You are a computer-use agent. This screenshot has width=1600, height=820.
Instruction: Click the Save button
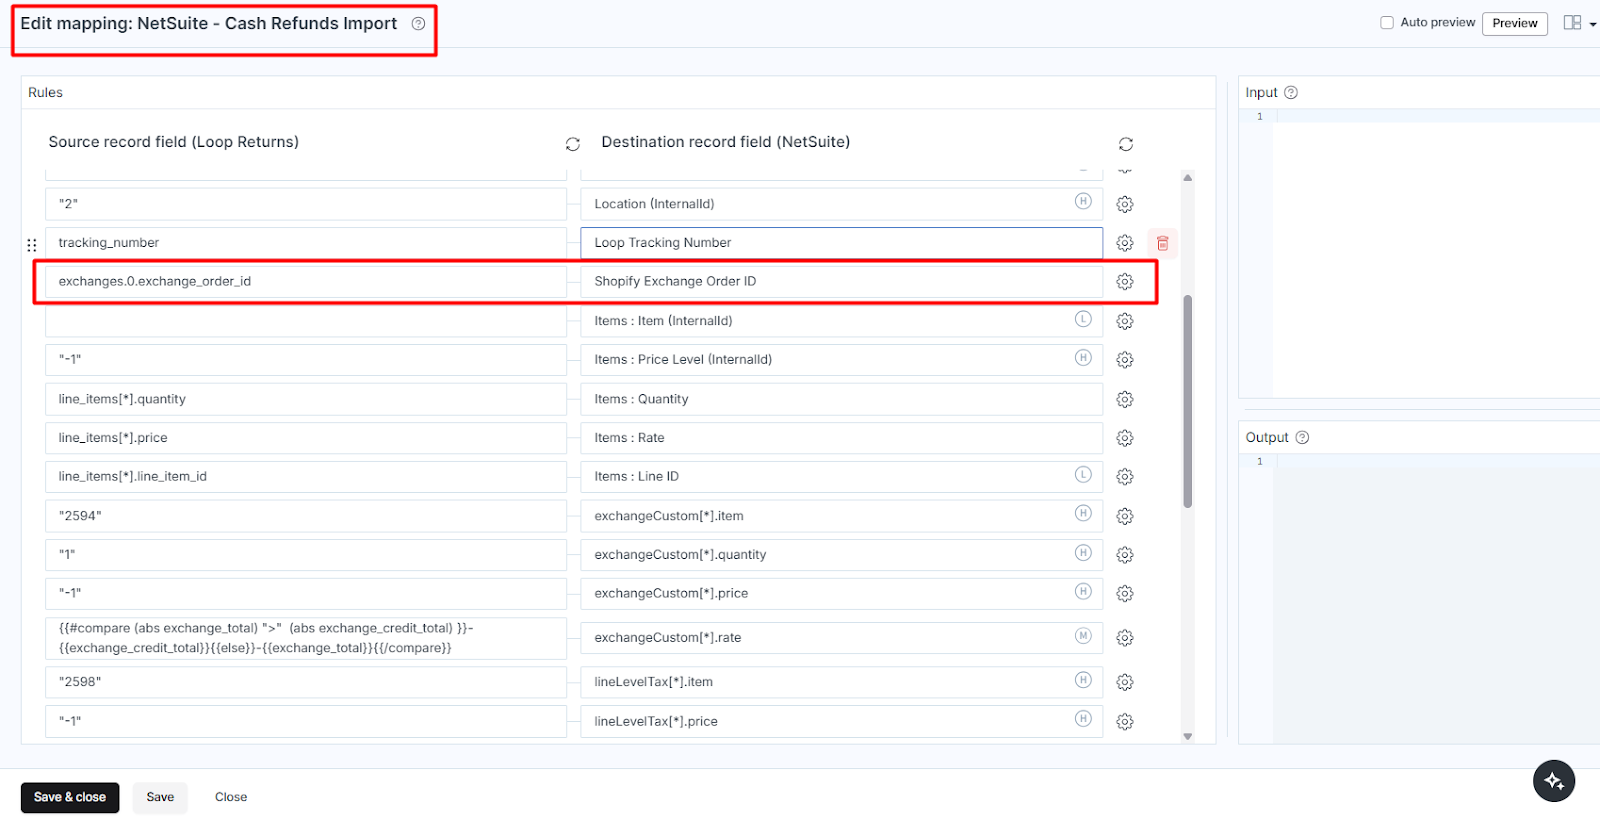160,797
